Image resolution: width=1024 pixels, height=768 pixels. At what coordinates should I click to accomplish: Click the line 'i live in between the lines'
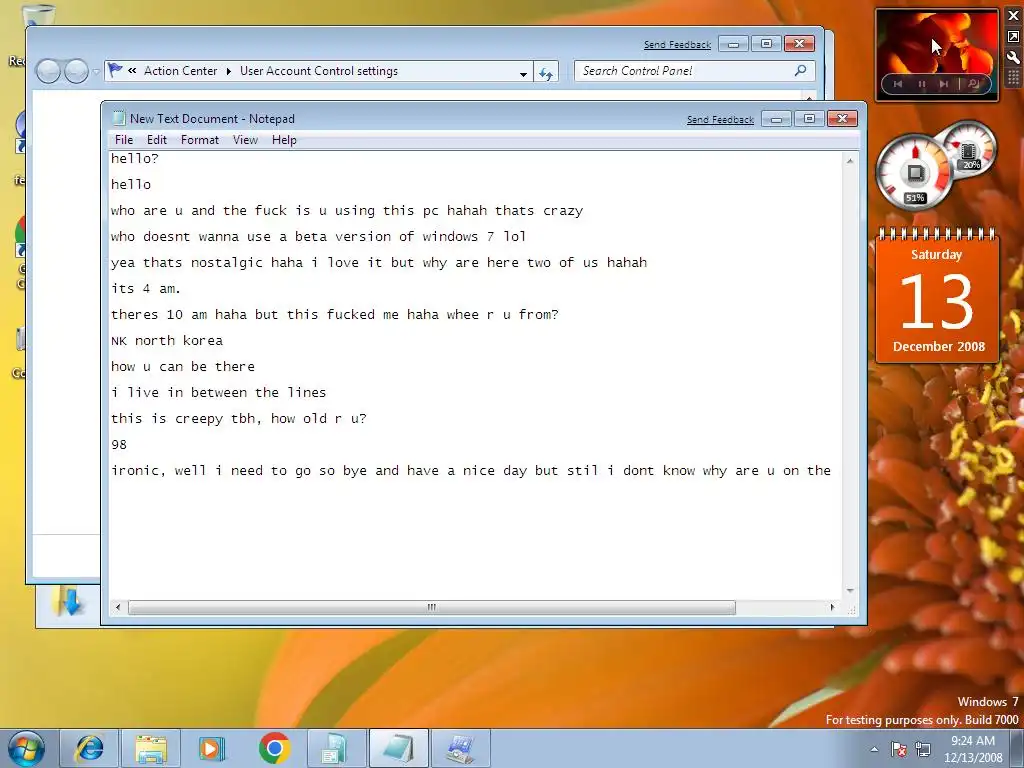click(x=218, y=392)
